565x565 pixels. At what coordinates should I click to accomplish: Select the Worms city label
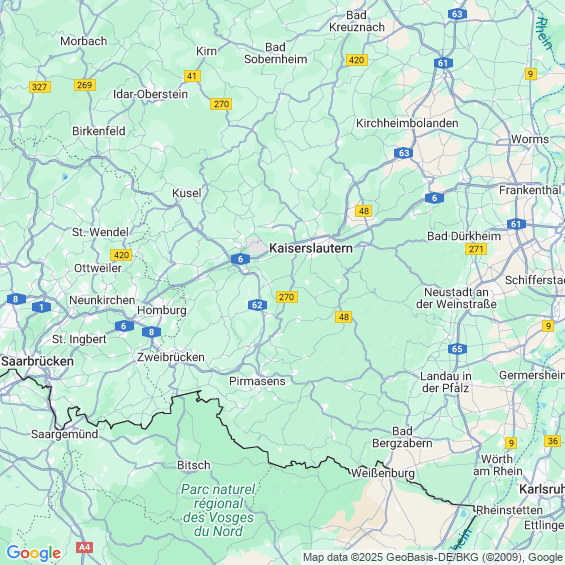[x=530, y=139]
